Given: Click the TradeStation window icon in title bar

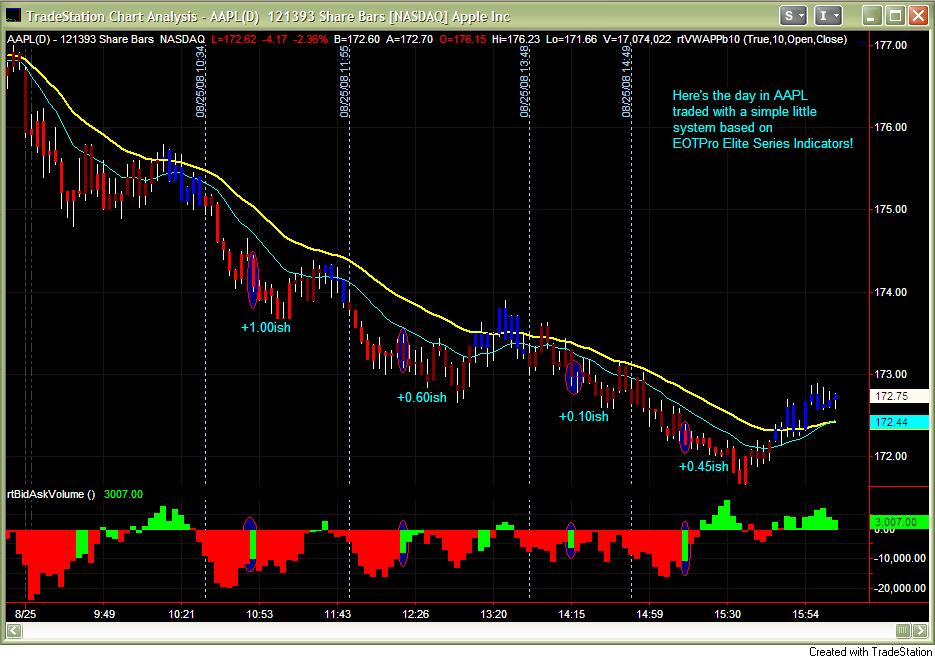Looking at the screenshot, I should pyautogui.click(x=11, y=15).
